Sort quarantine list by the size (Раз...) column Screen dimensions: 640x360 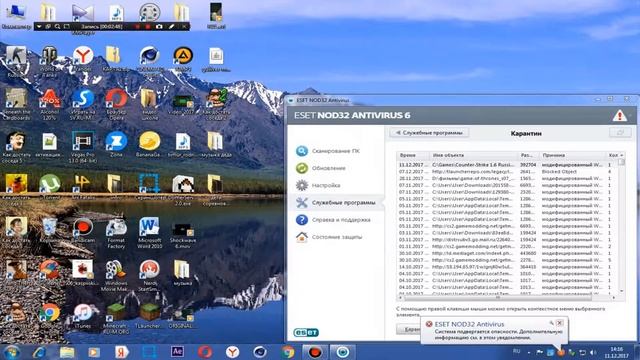(x=529, y=155)
